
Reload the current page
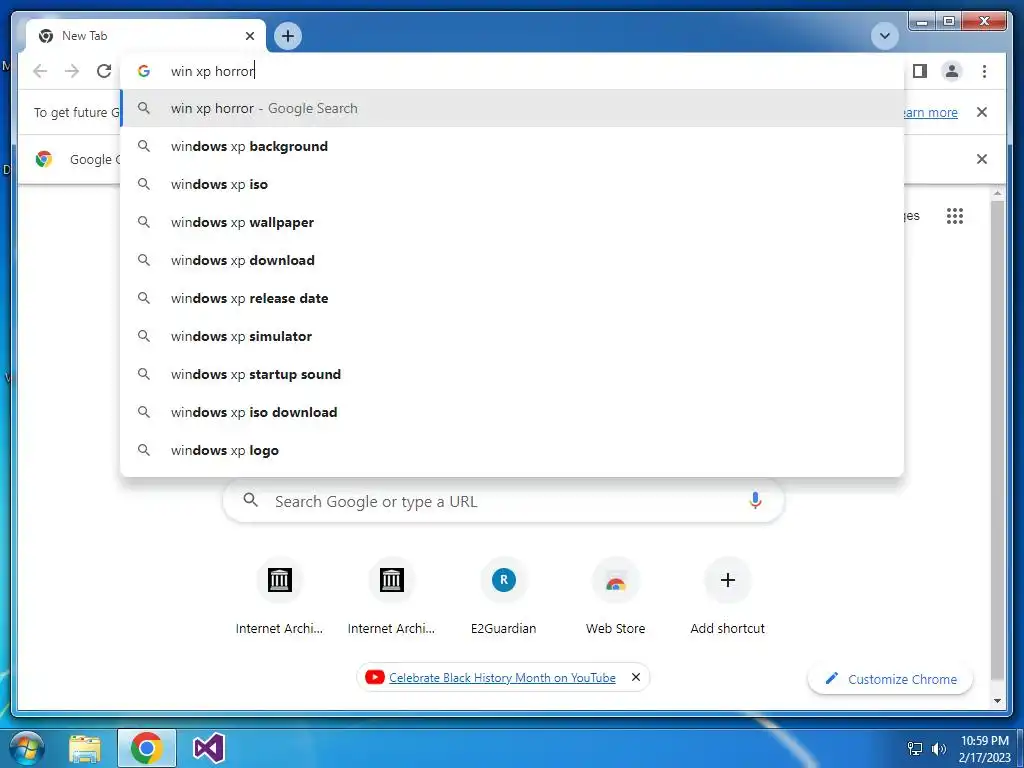[x=104, y=71]
